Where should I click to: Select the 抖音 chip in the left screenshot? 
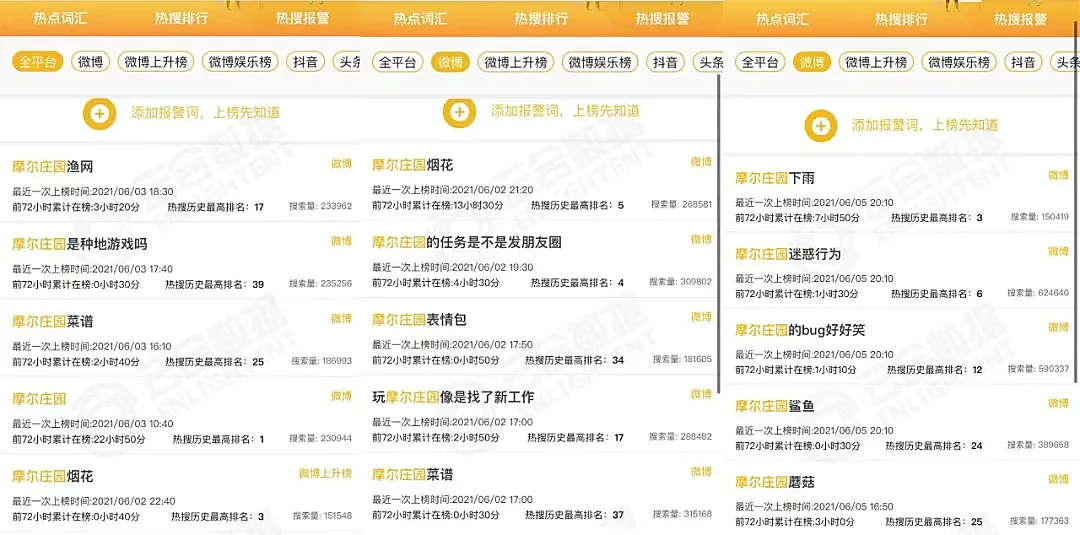point(305,62)
